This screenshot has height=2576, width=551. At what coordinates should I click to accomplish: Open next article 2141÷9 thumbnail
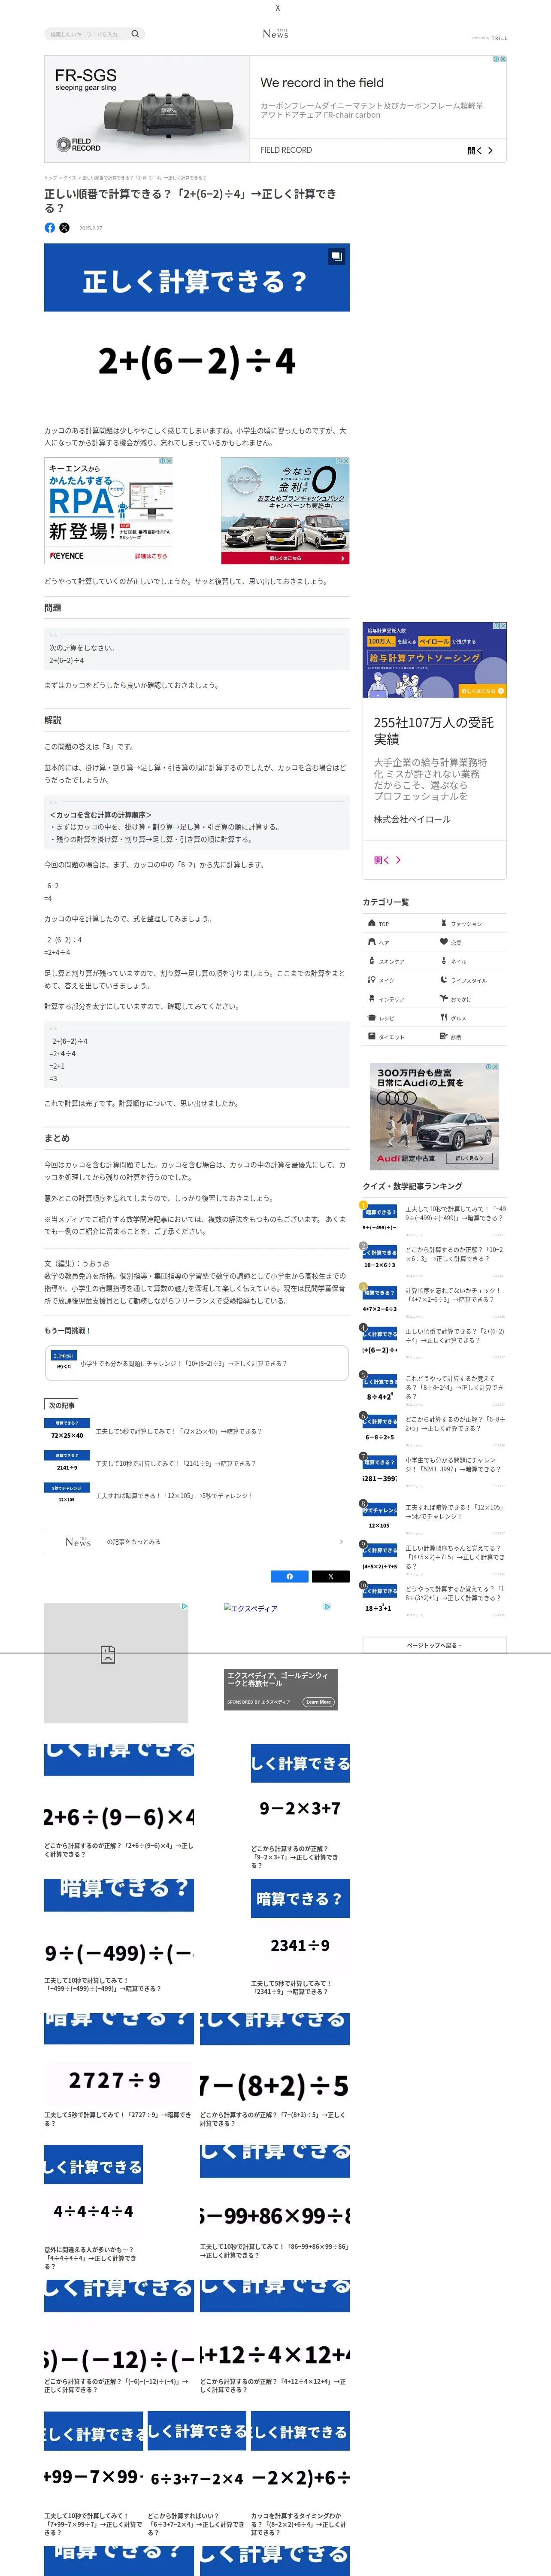67,1463
